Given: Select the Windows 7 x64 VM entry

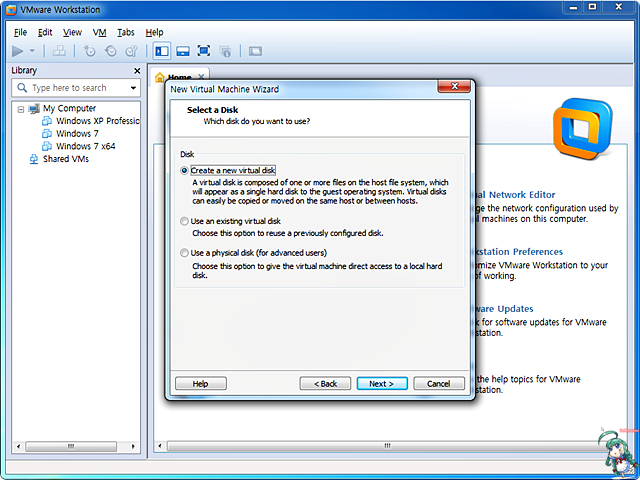Looking at the screenshot, I should [86, 146].
